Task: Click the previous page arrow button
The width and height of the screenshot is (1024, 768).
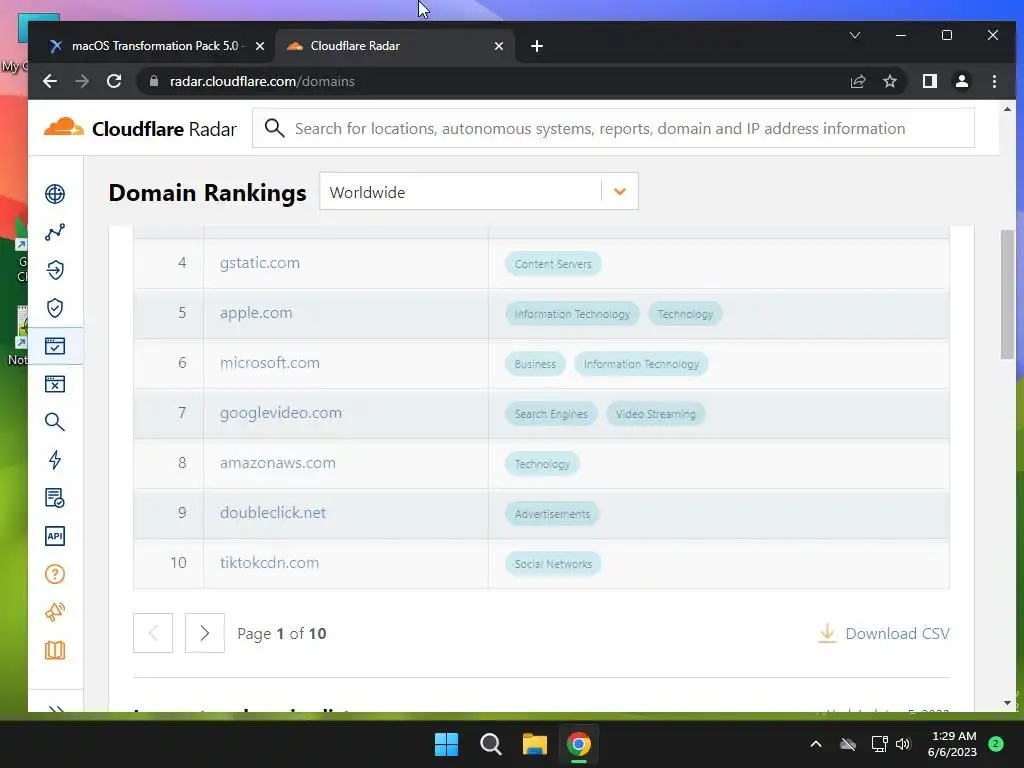Action: 153,633
